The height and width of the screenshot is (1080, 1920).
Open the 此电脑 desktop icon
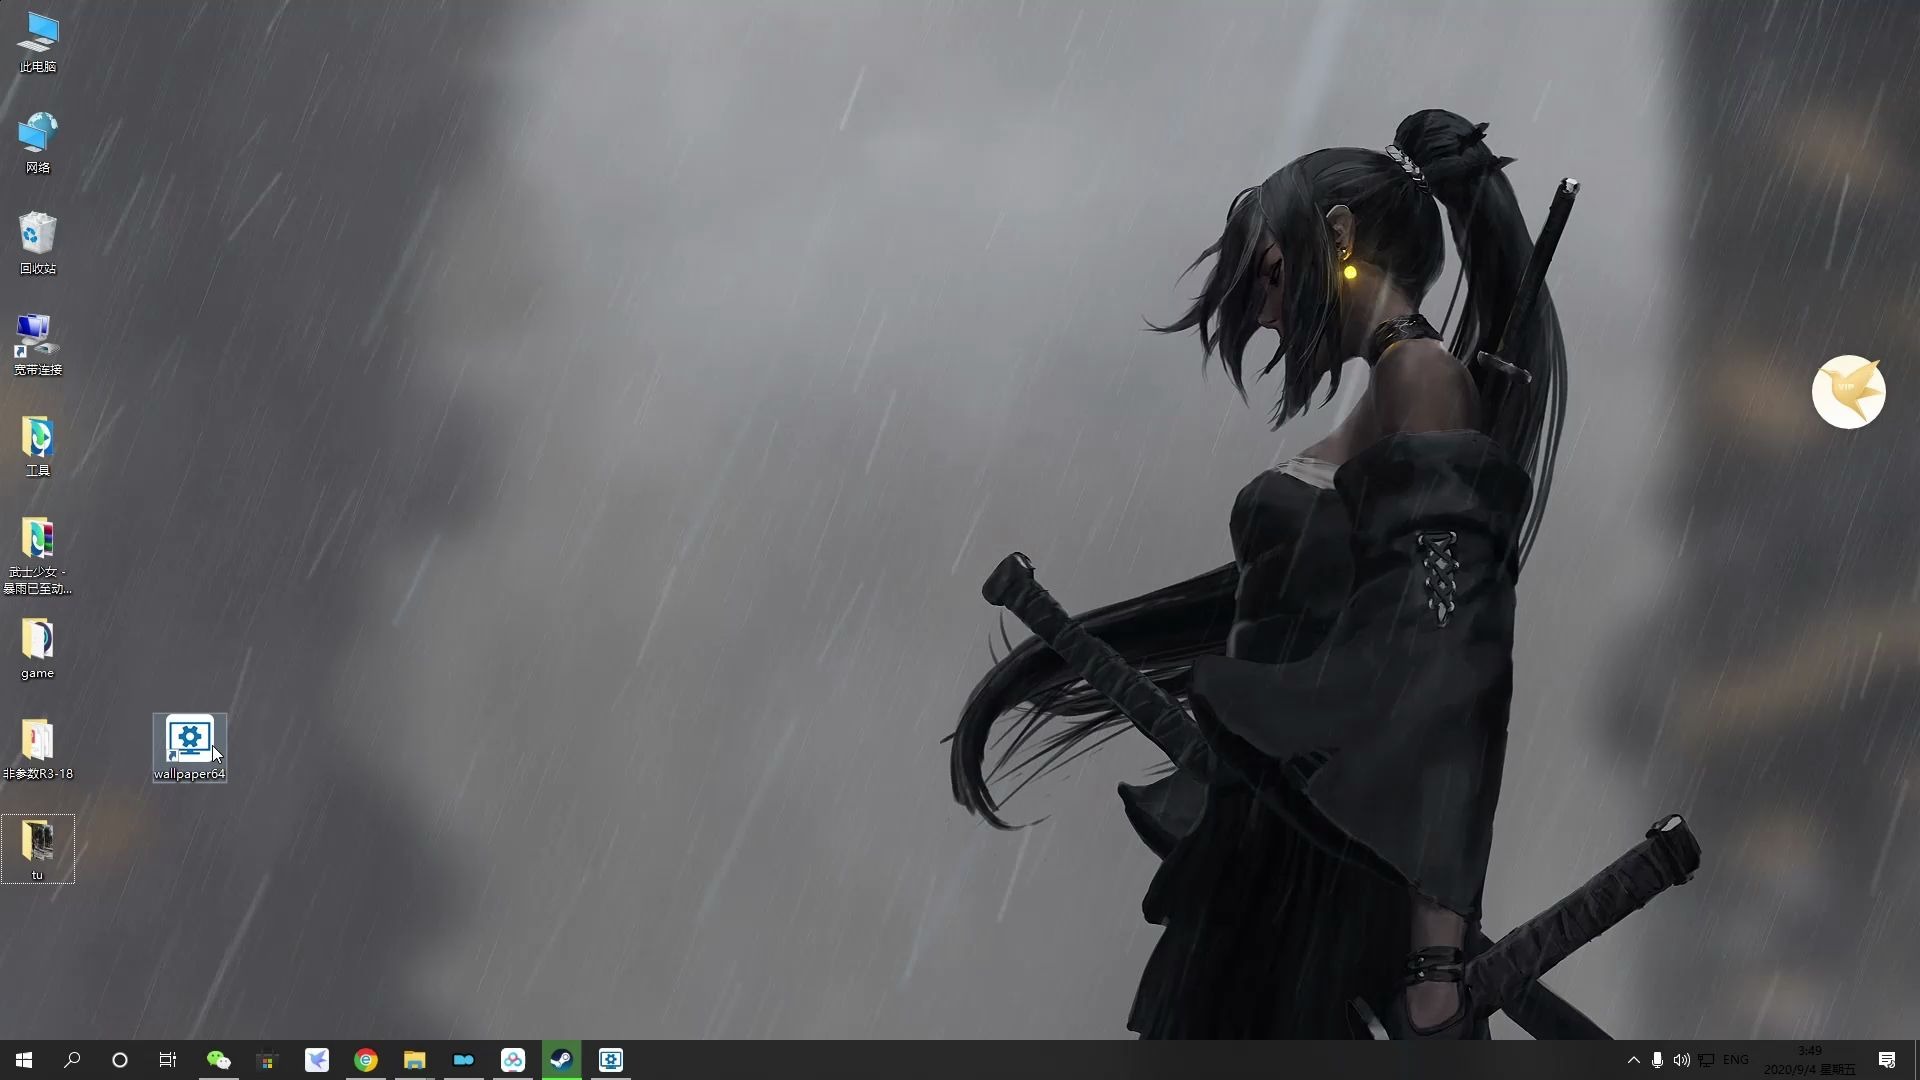tap(38, 42)
